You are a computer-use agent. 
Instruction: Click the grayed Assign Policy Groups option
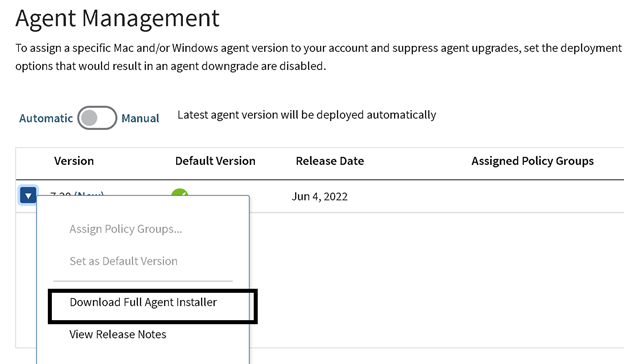(x=126, y=229)
